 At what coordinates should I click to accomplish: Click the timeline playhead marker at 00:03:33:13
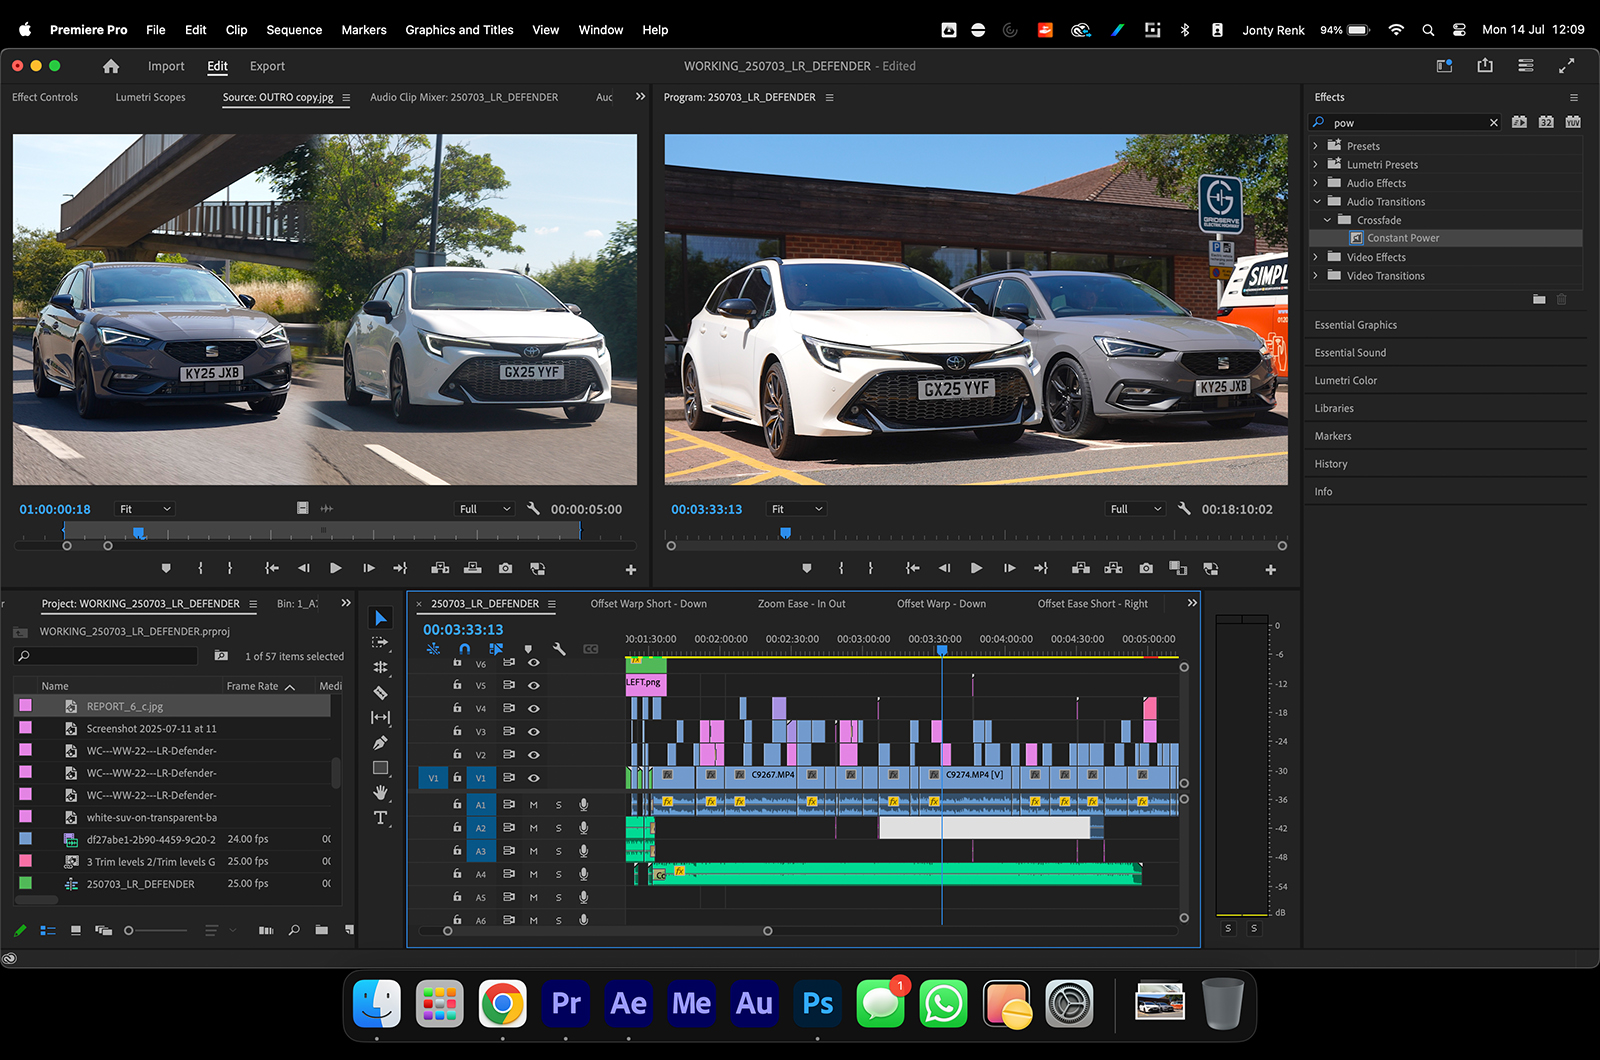(942, 650)
